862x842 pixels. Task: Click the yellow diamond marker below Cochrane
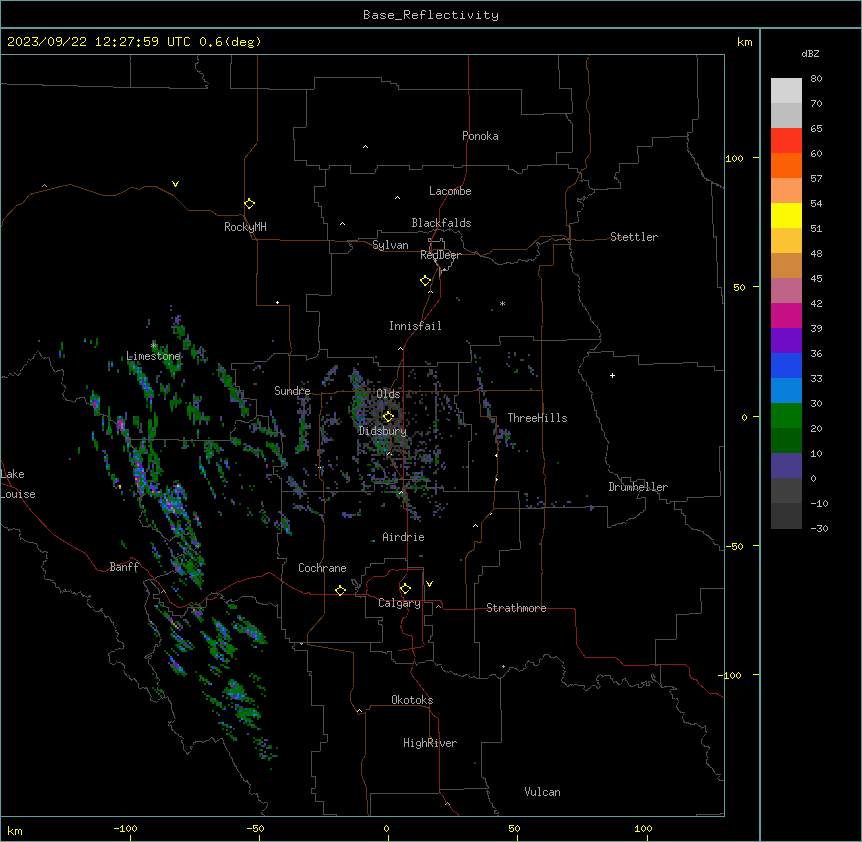click(340, 590)
